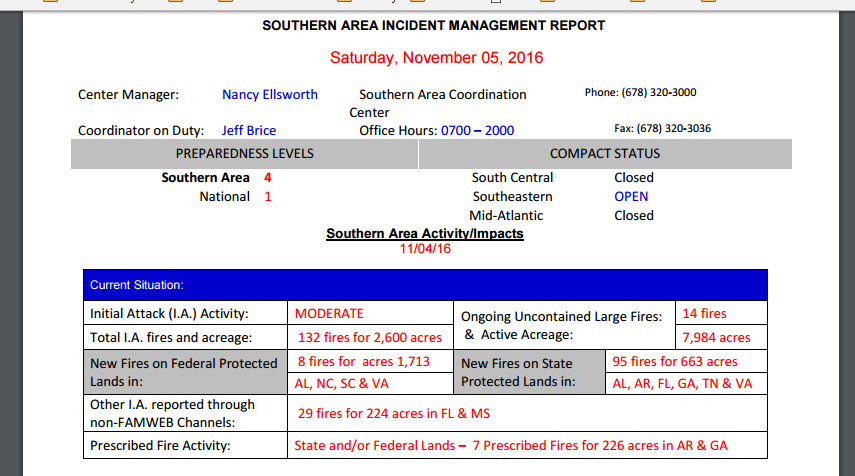Viewport: 855px width, 476px height.
Task: Click the 'Southern Area Activity/Impacts' underlined heading
Action: point(425,233)
